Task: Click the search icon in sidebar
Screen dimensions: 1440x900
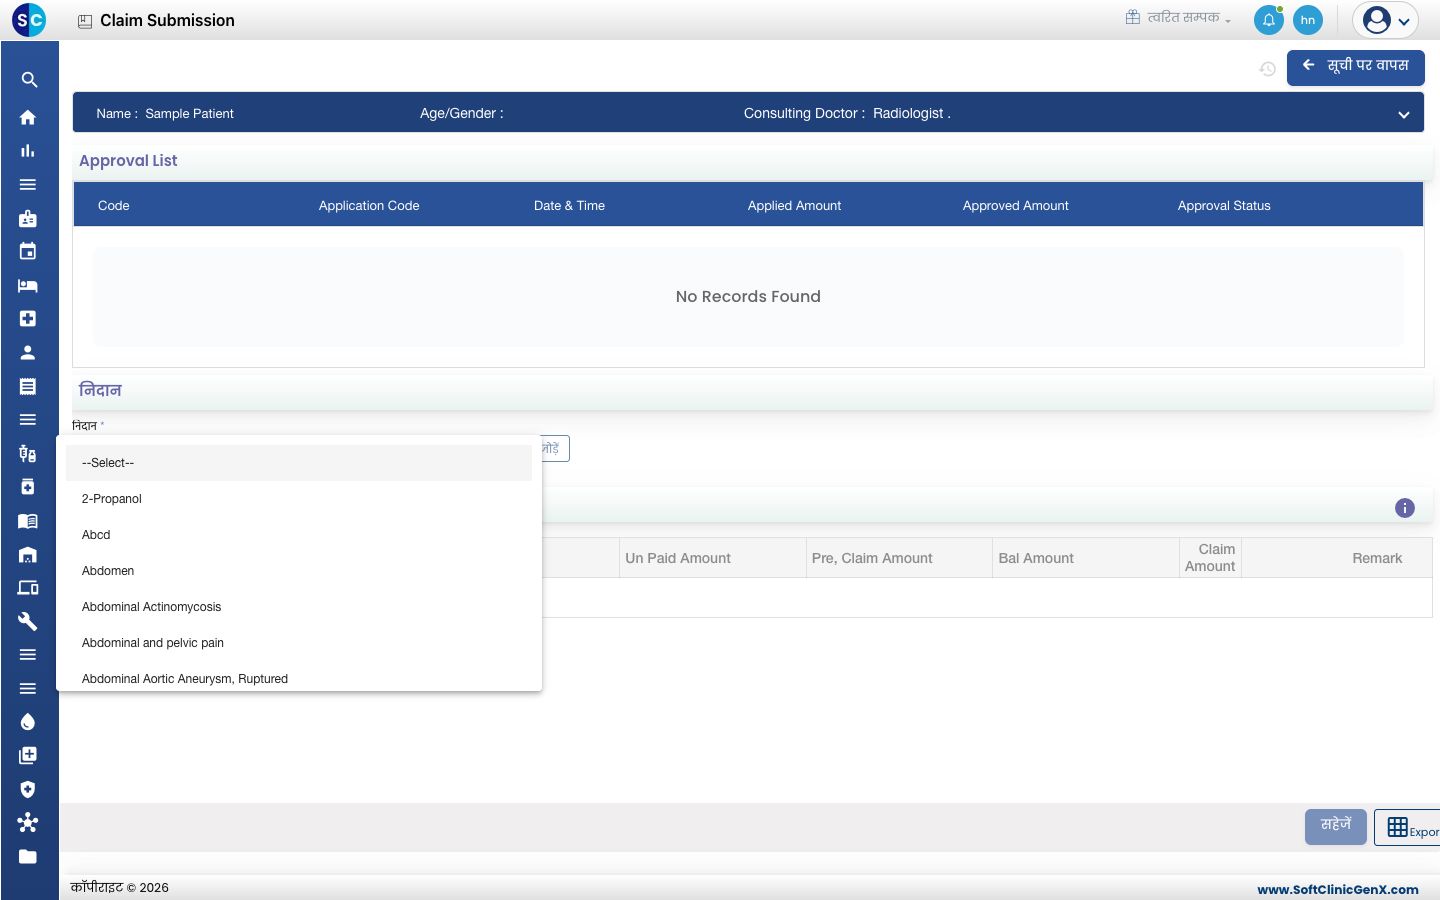Action: [28, 80]
